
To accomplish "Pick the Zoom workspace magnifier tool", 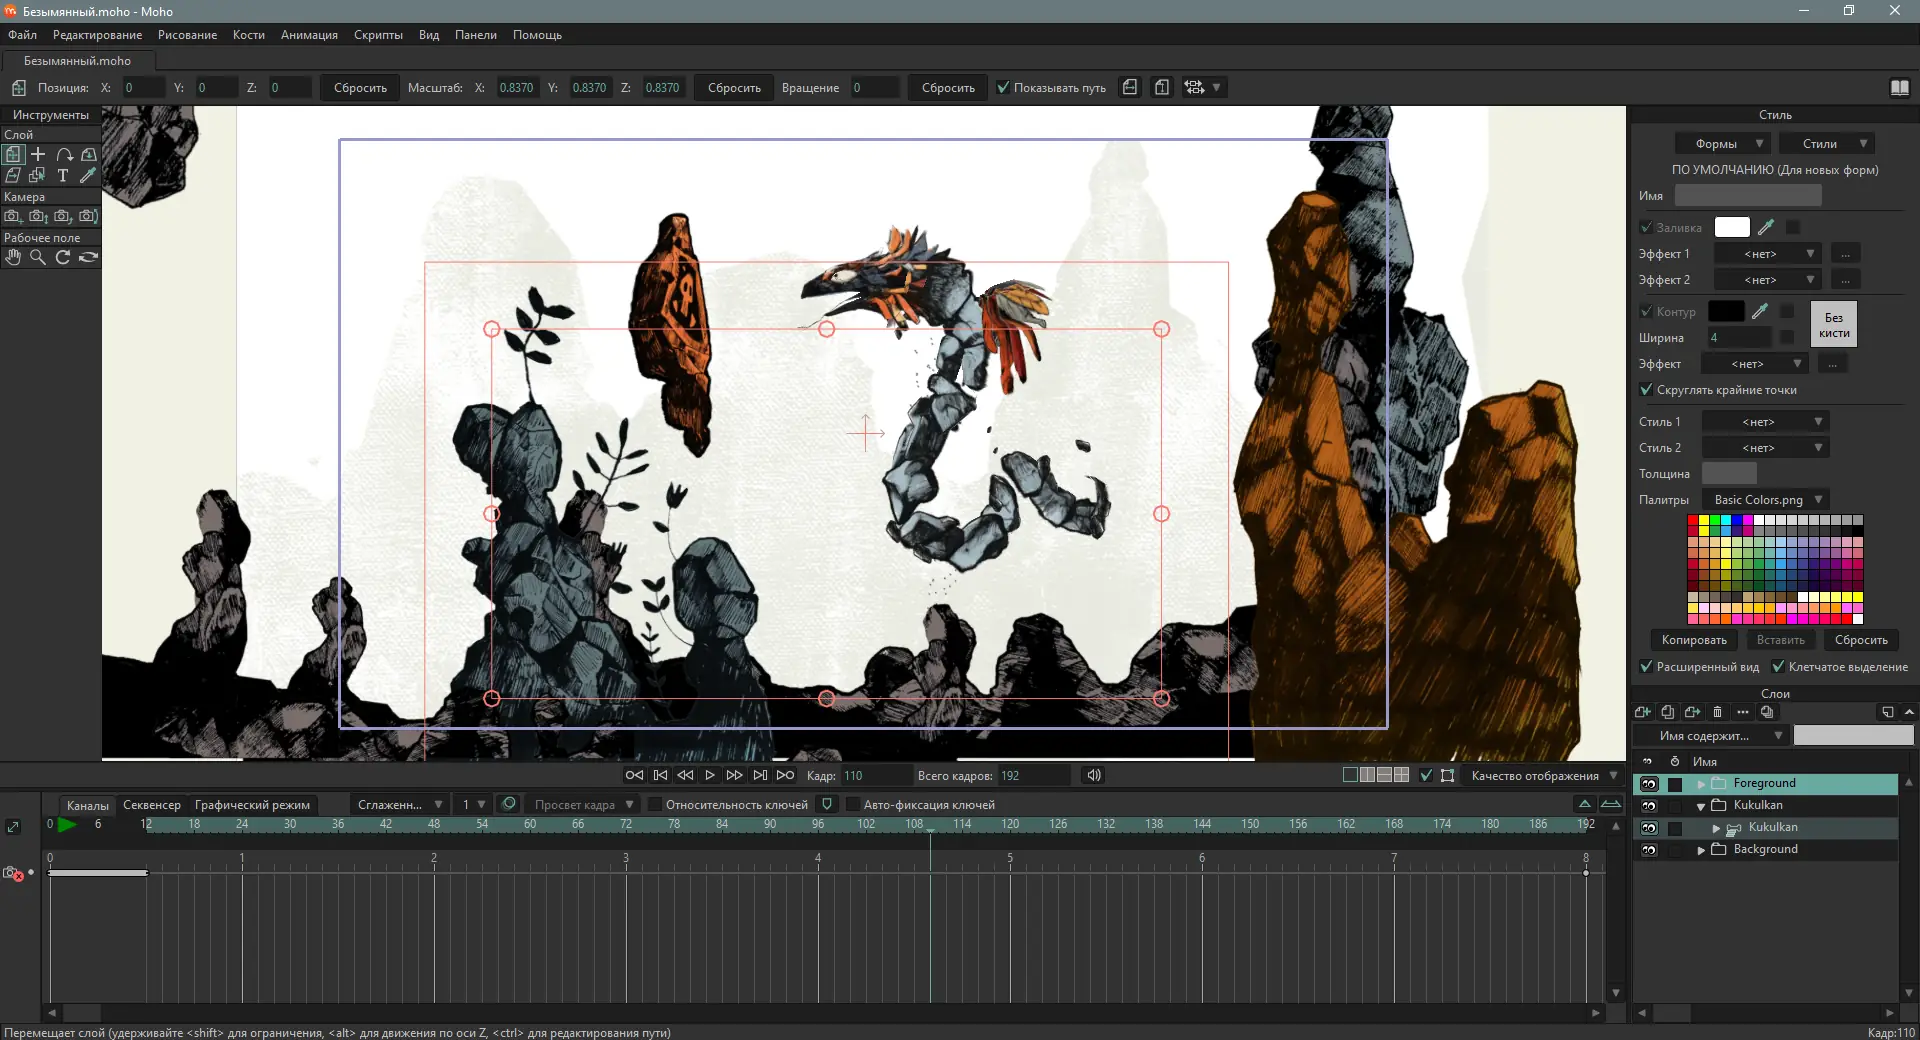I will point(38,258).
